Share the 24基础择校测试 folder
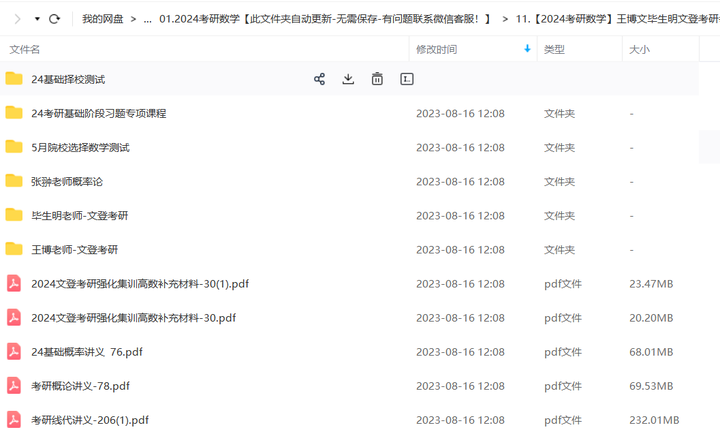Screen dimensions: 720x434 click(x=319, y=79)
